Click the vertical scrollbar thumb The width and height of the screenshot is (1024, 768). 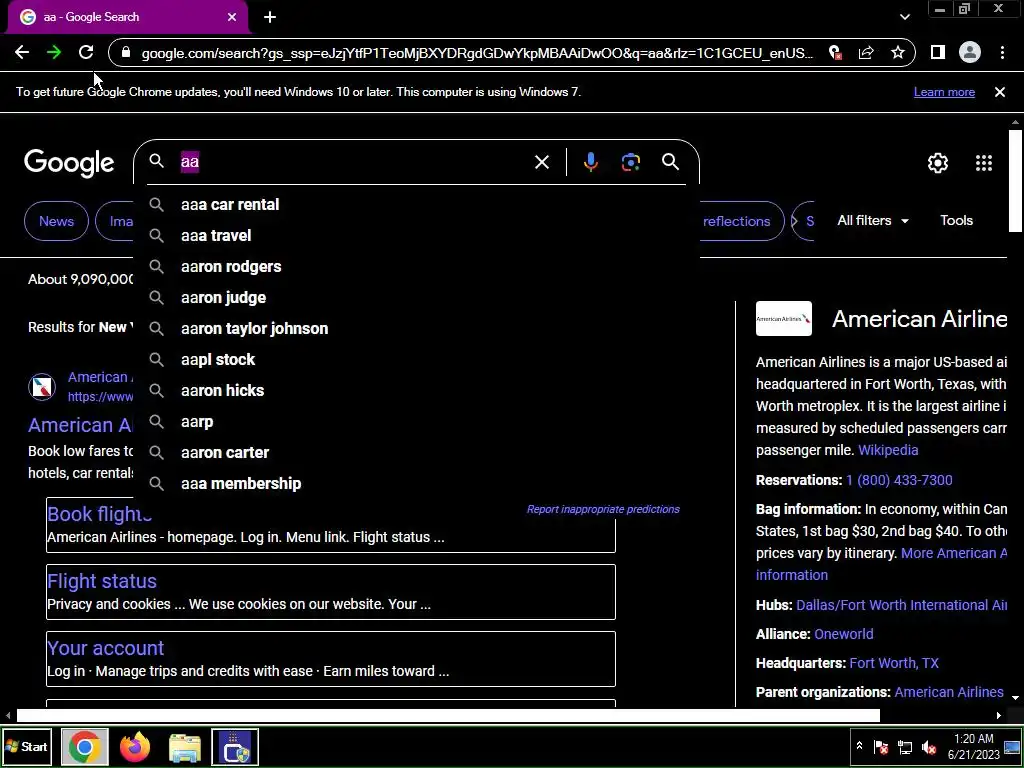[1015, 181]
